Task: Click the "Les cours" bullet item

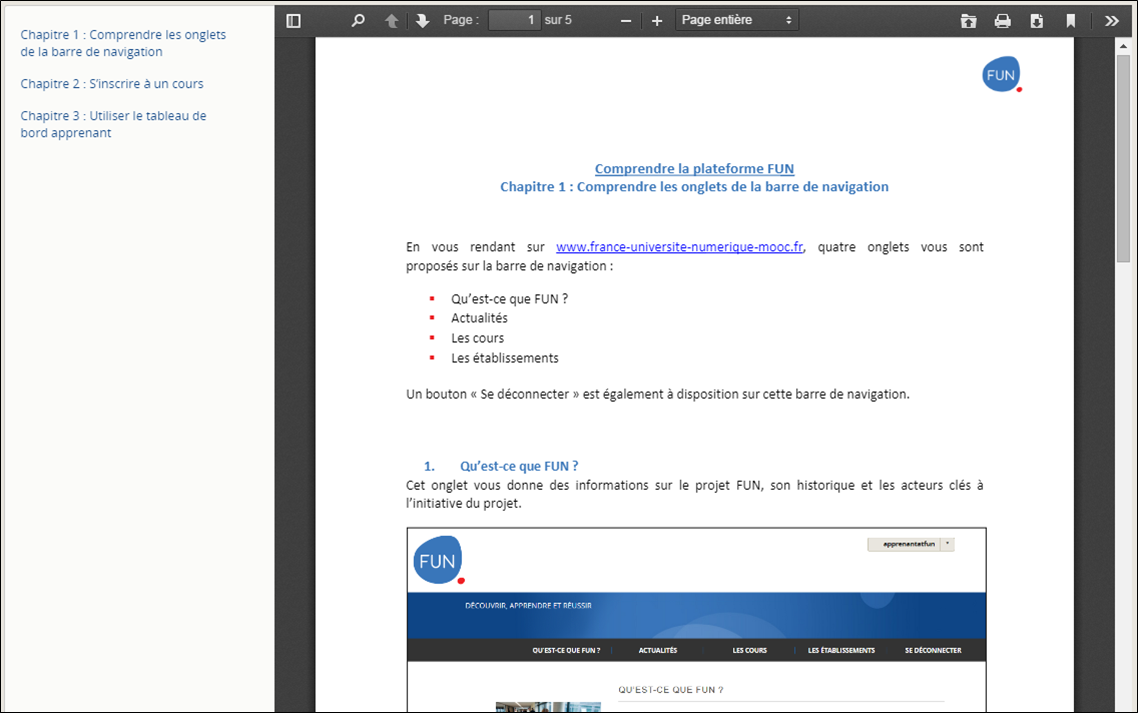Action: click(x=478, y=338)
